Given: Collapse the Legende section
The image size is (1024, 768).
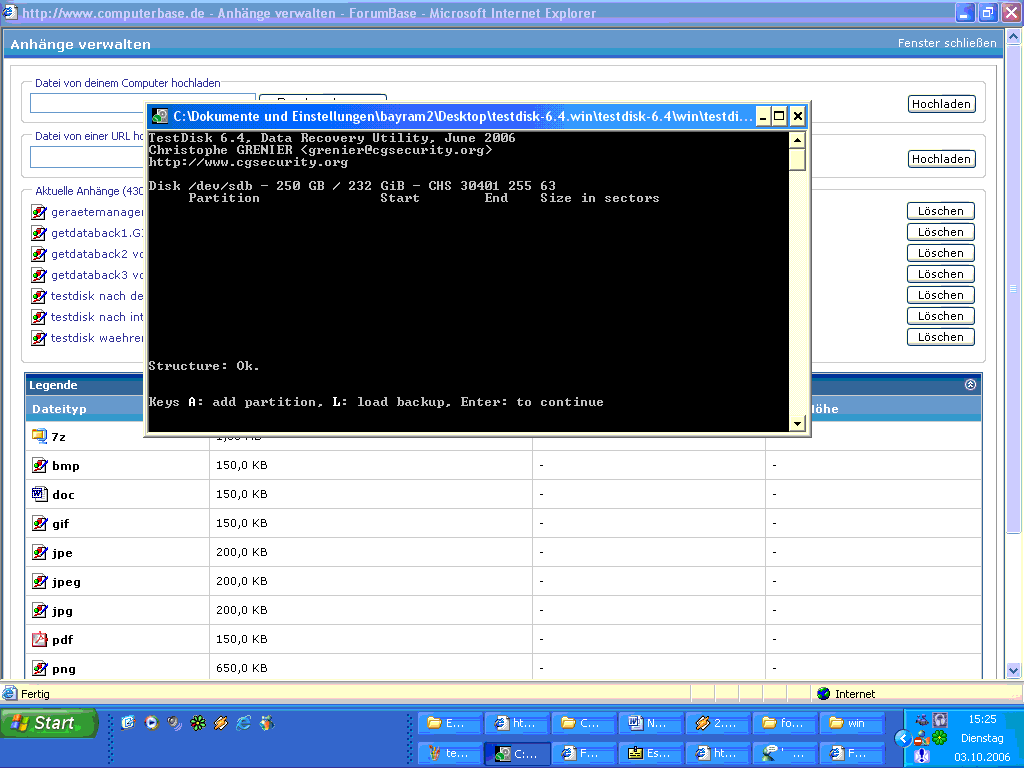Looking at the screenshot, I should (x=970, y=385).
